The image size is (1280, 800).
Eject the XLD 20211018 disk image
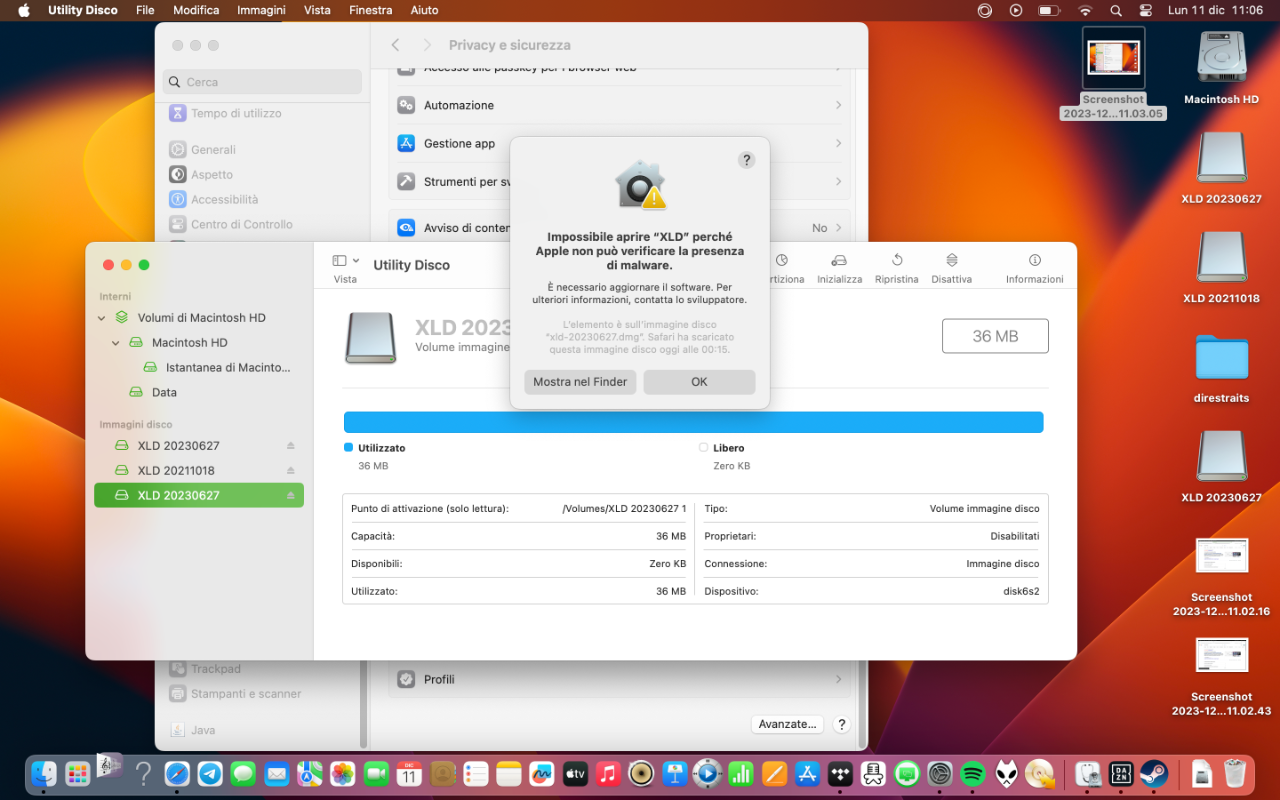(x=291, y=471)
